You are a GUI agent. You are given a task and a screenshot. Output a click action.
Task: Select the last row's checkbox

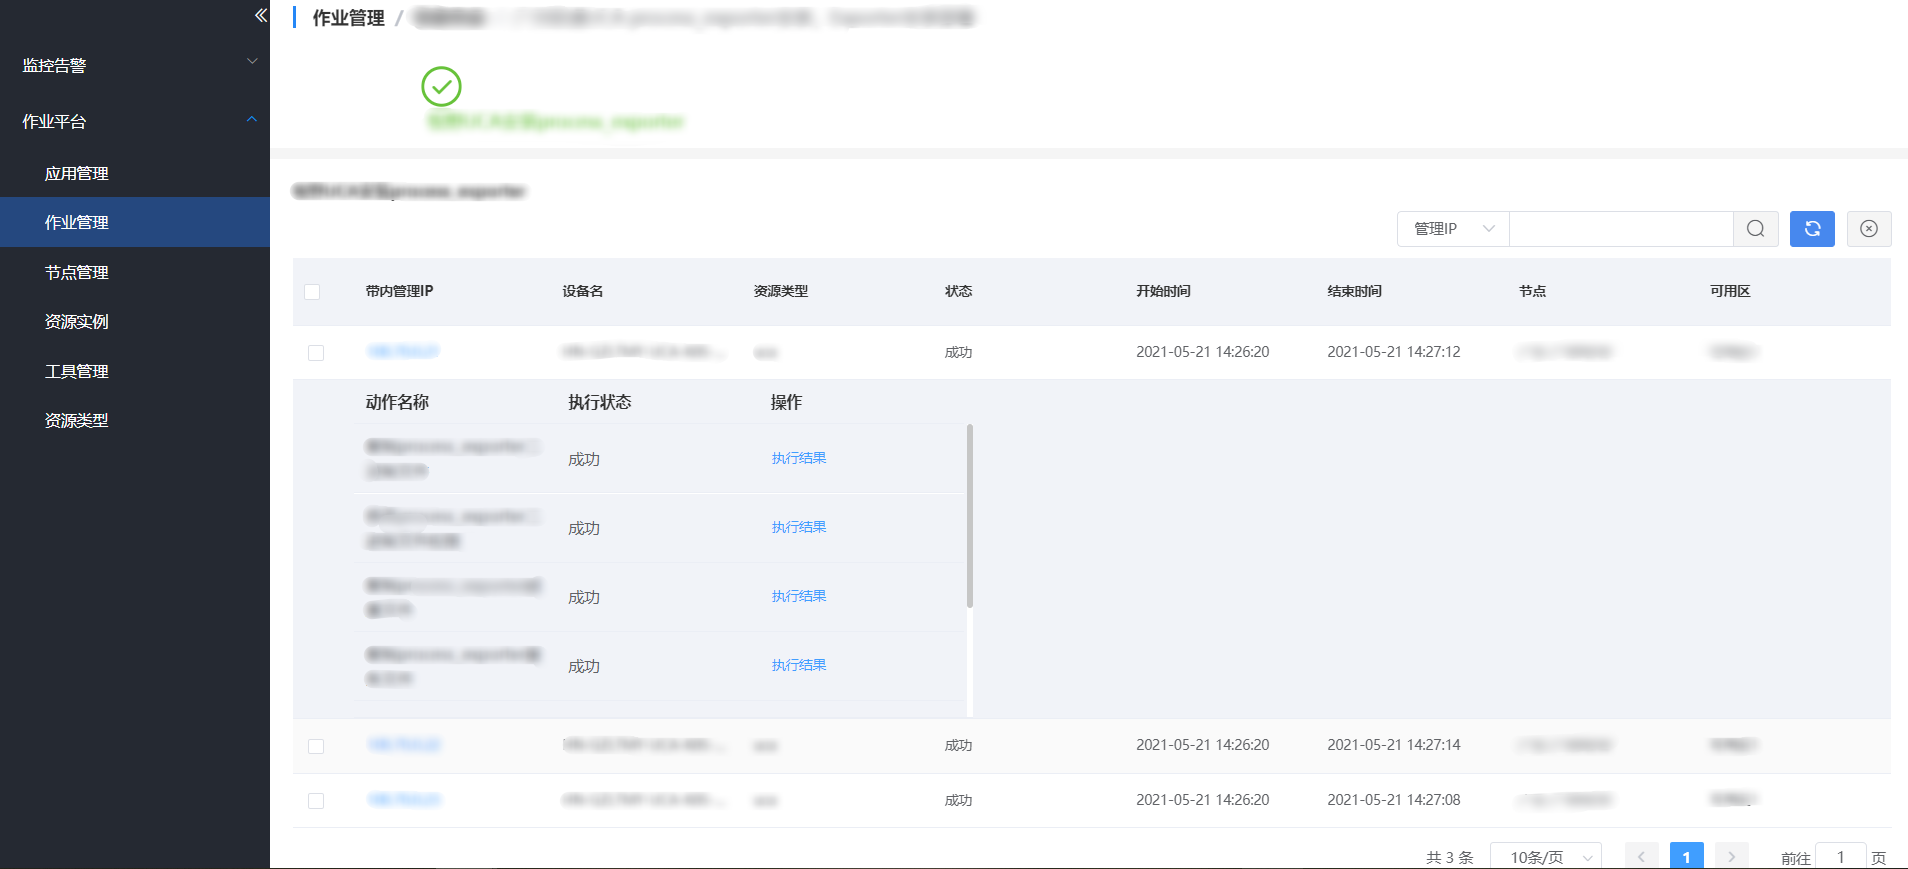coord(316,801)
